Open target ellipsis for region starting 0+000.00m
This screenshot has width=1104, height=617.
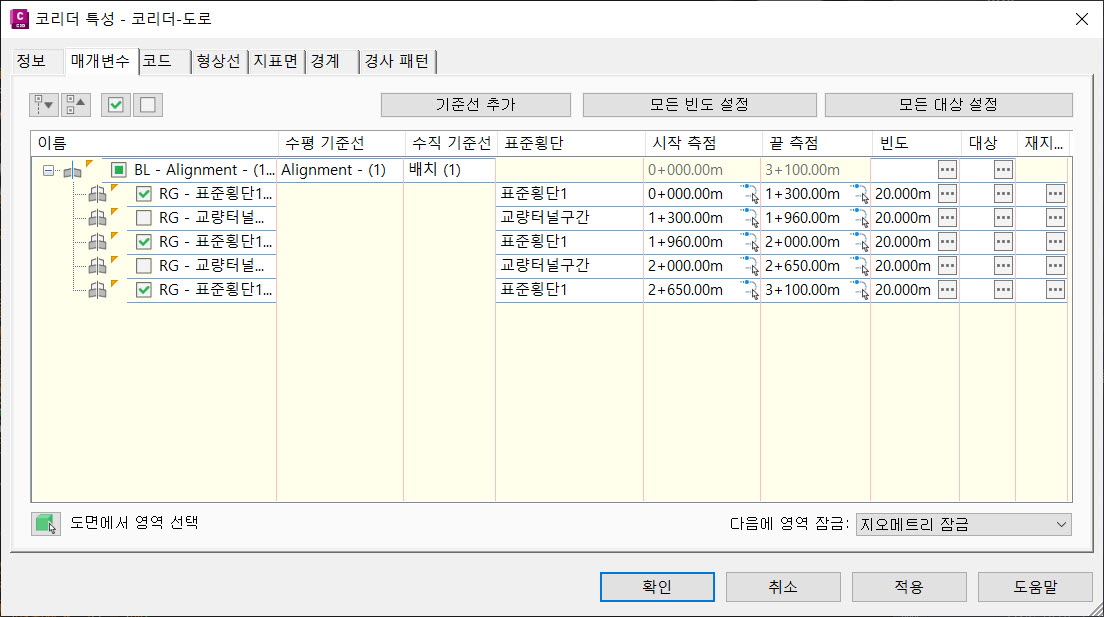(x=1003, y=194)
